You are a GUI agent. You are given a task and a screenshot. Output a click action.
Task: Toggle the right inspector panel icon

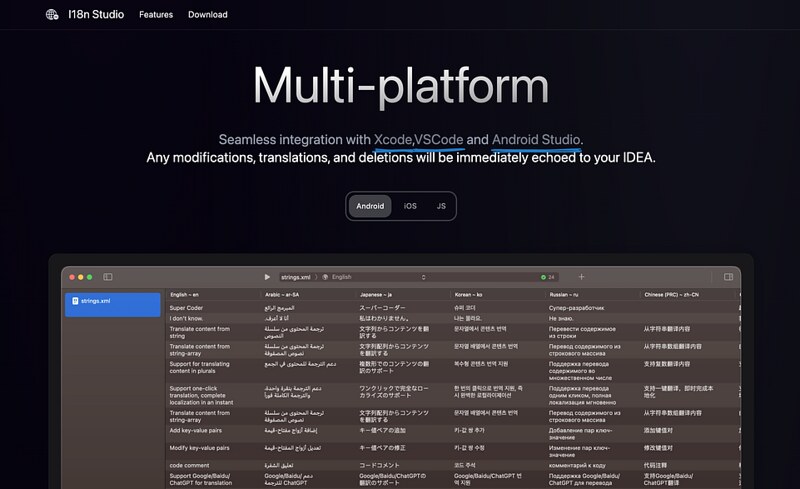[x=727, y=277]
